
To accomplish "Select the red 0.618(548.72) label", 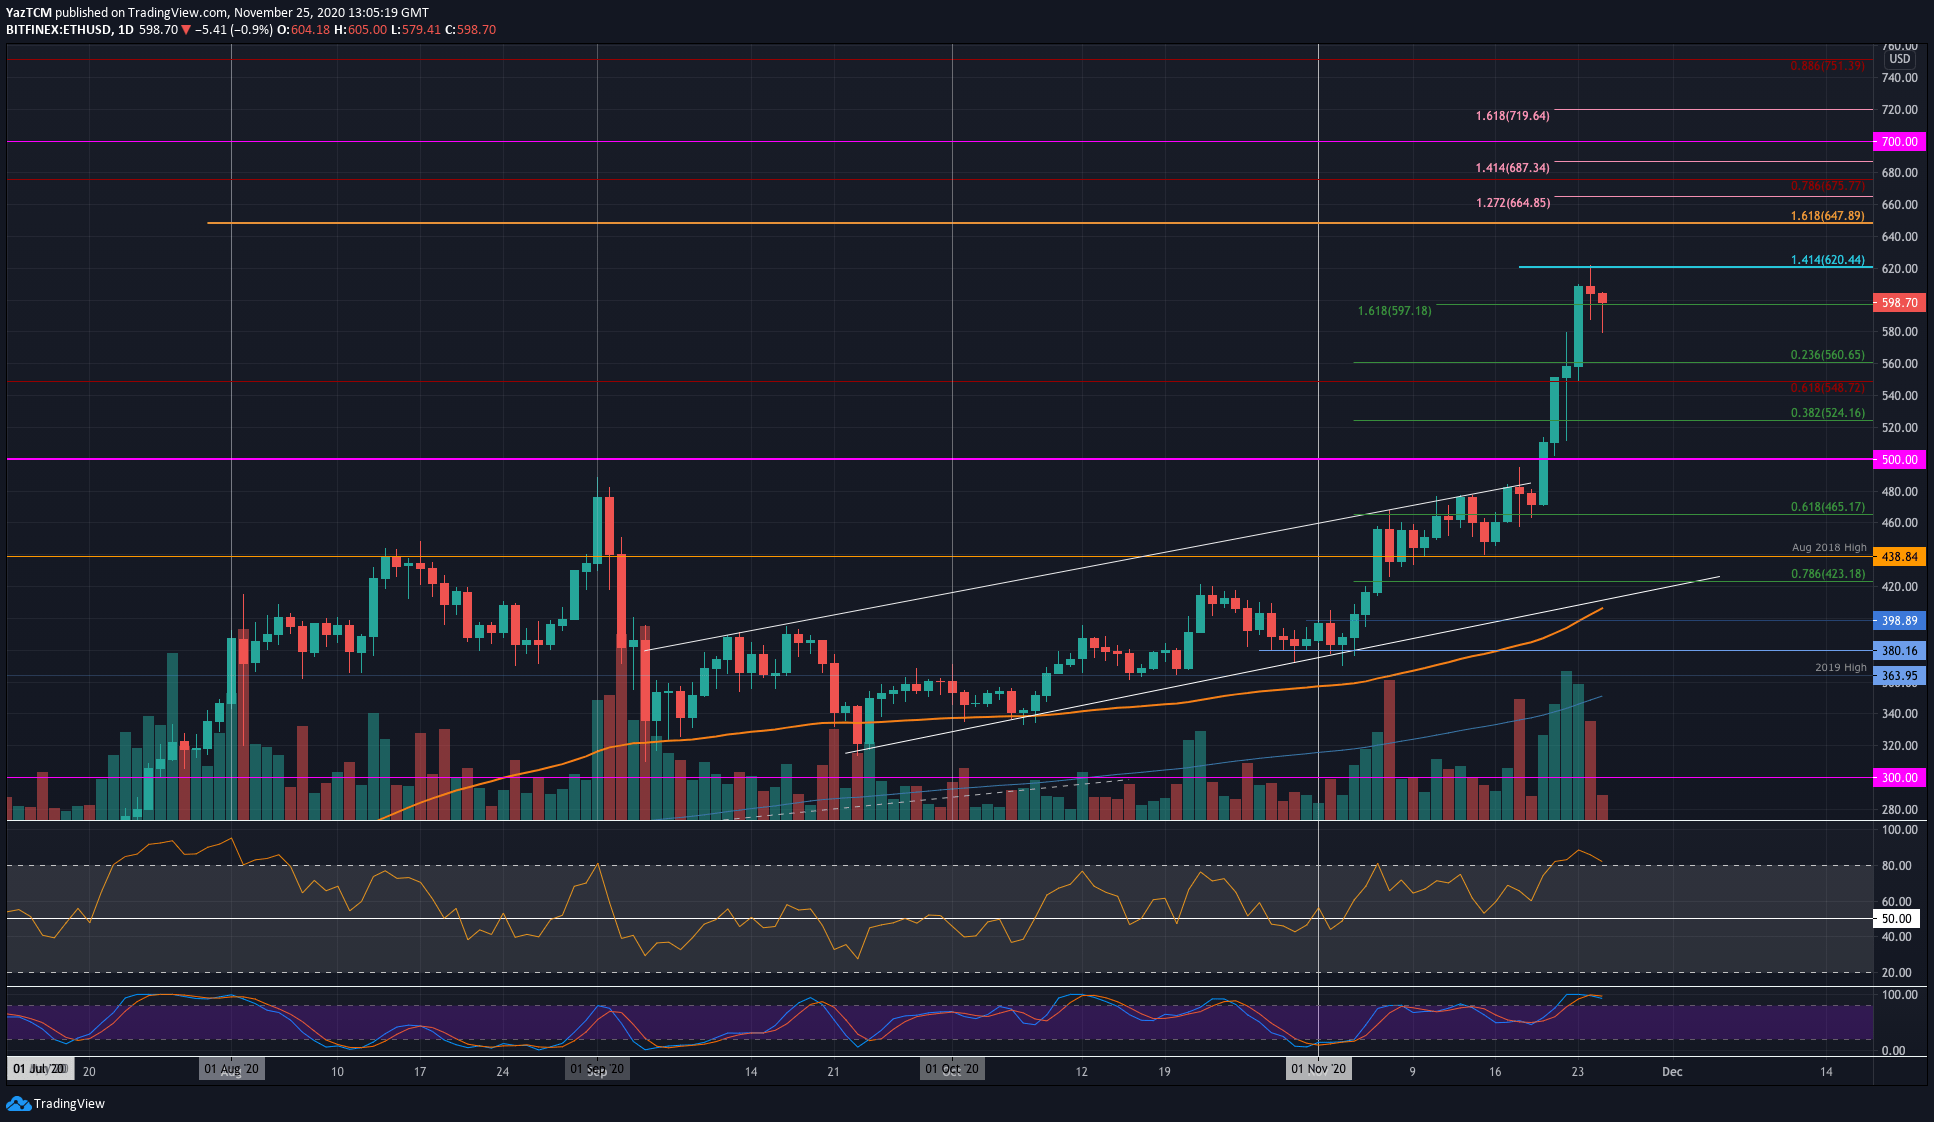I will point(1827,388).
